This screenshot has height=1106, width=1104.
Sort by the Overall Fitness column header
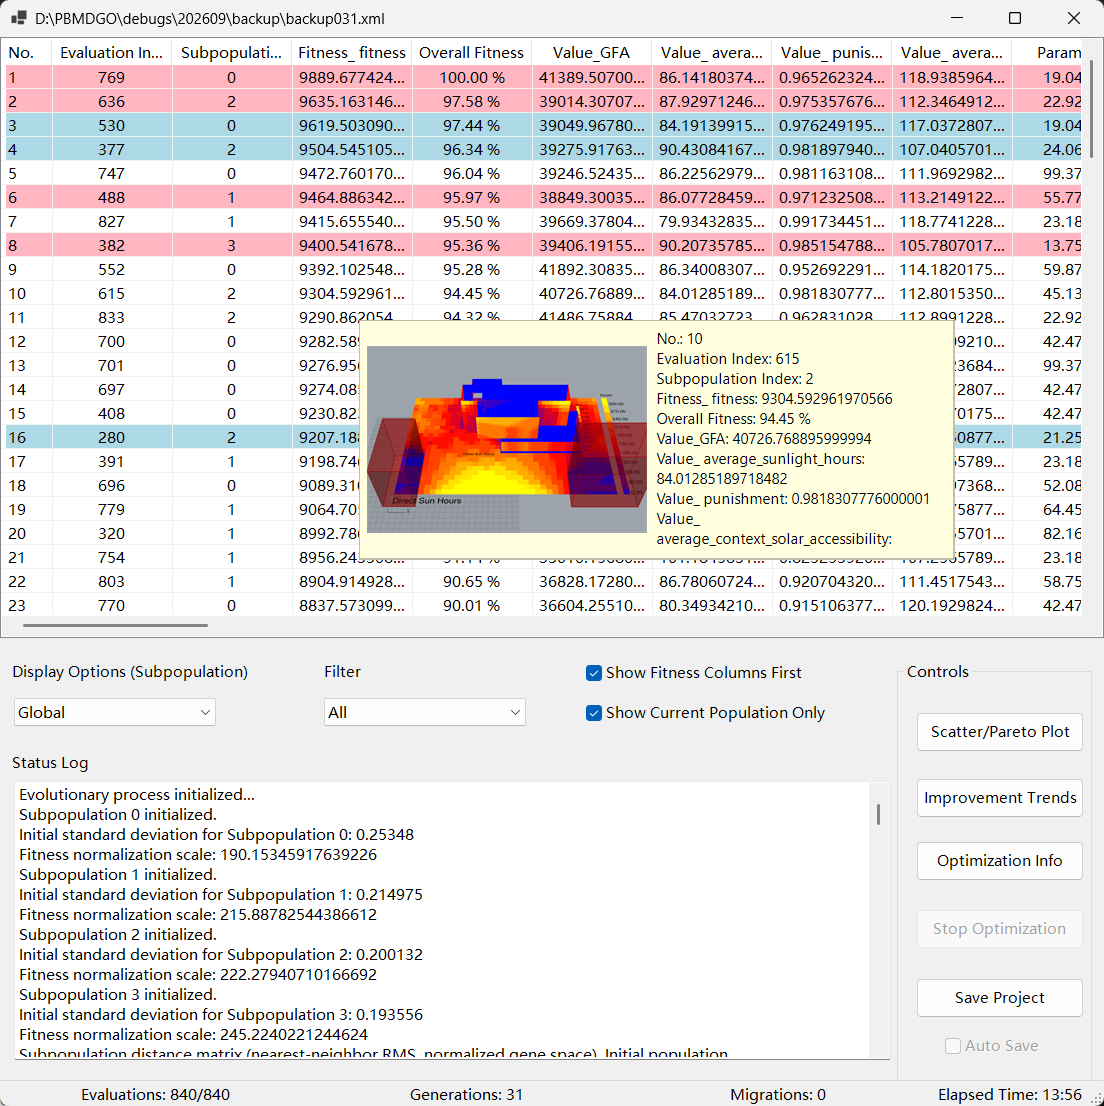point(471,53)
